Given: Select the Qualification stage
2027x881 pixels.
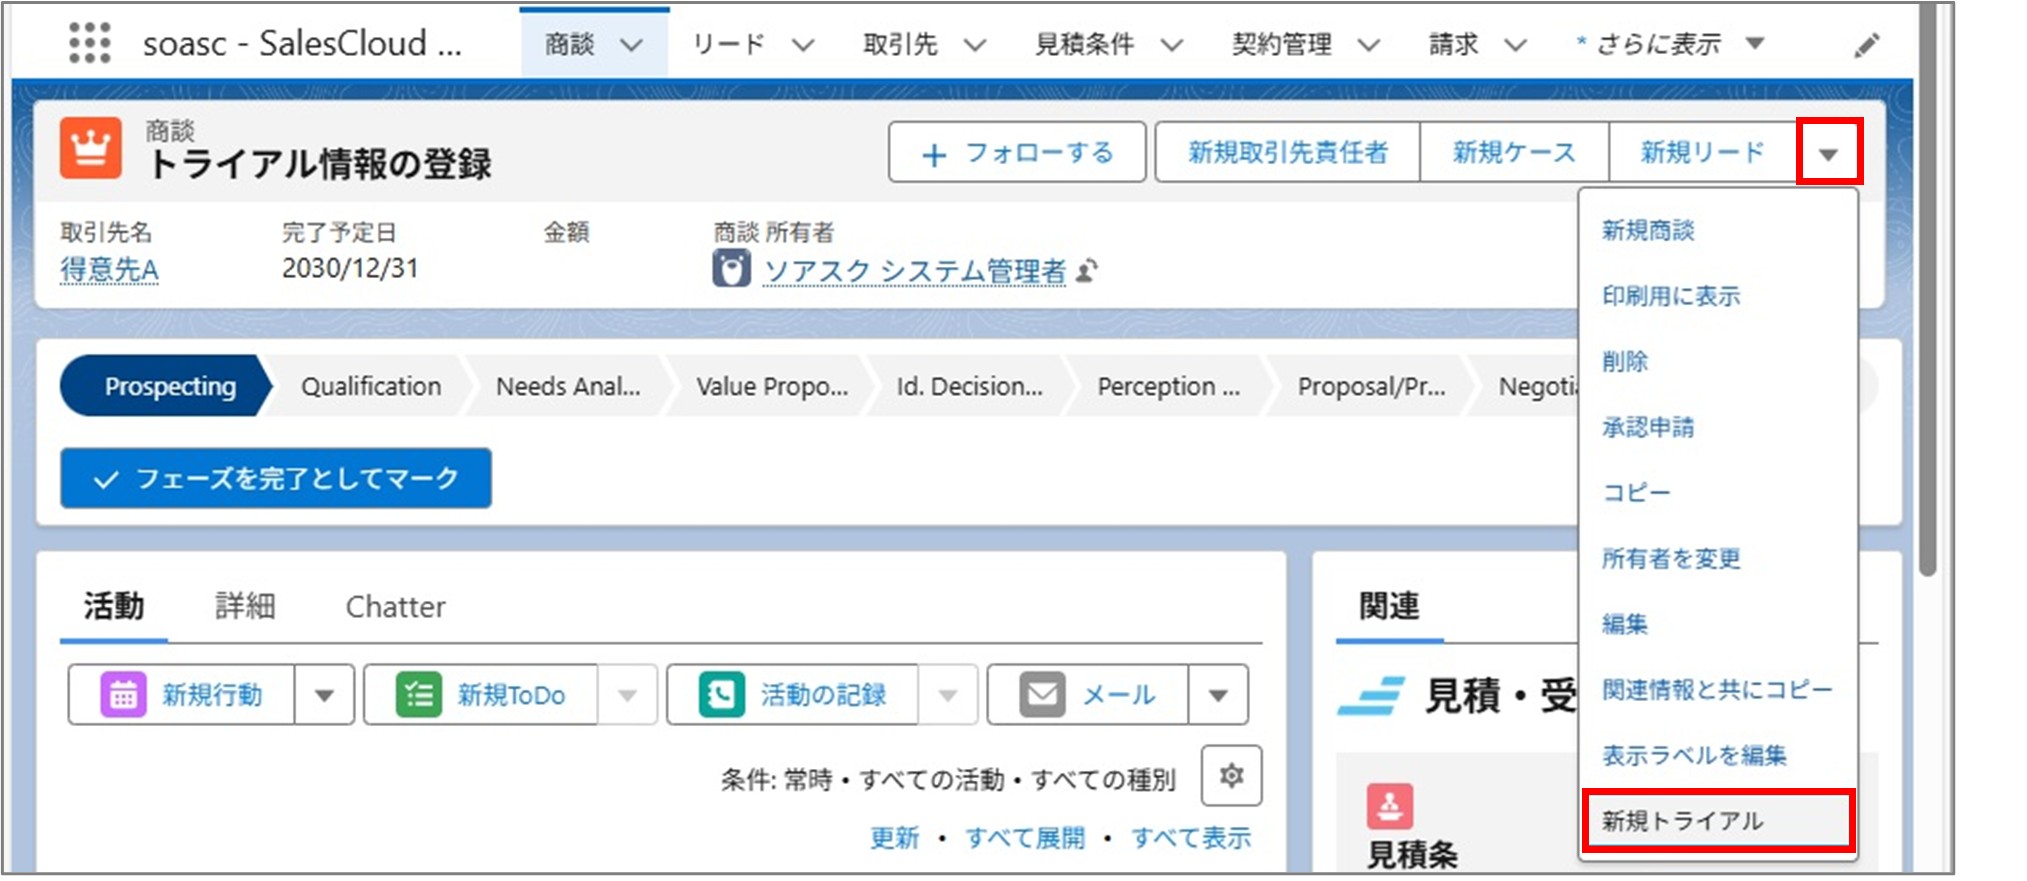Looking at the screenshot, I should 370,386.
